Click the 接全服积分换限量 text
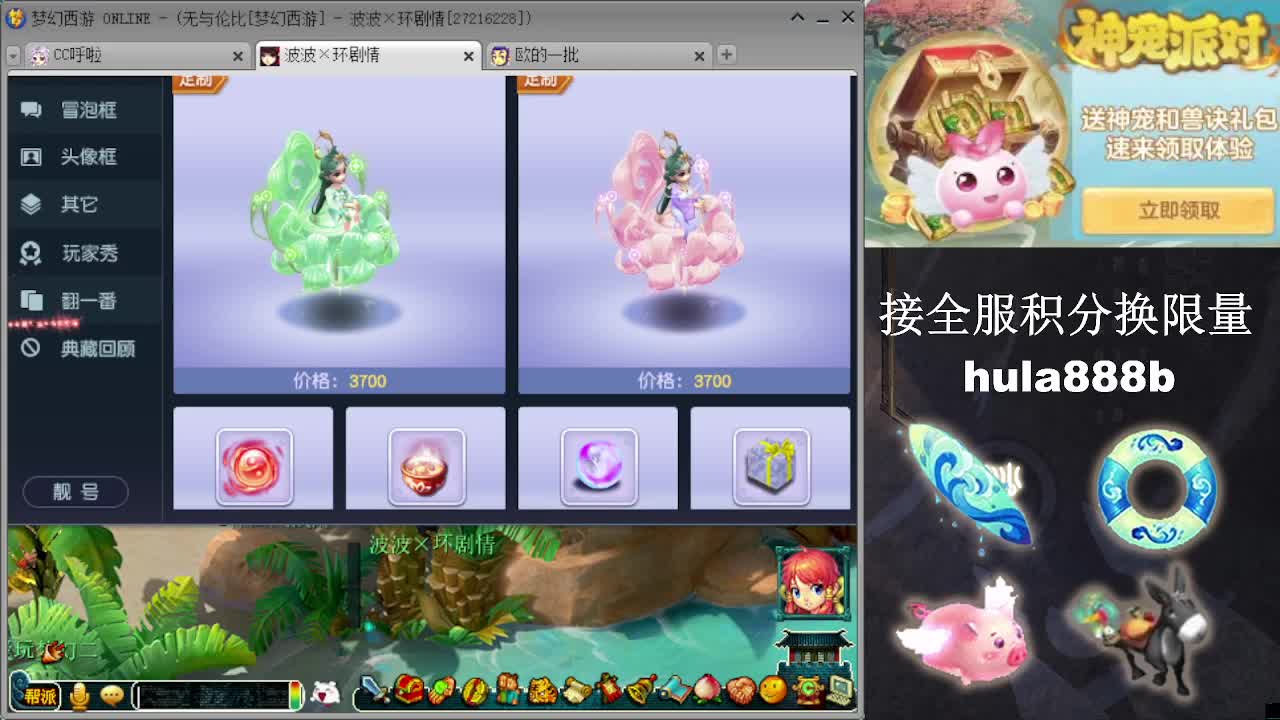This screenshot has height=720, width=1280. pyautogui.click(x=1066, y=315)
